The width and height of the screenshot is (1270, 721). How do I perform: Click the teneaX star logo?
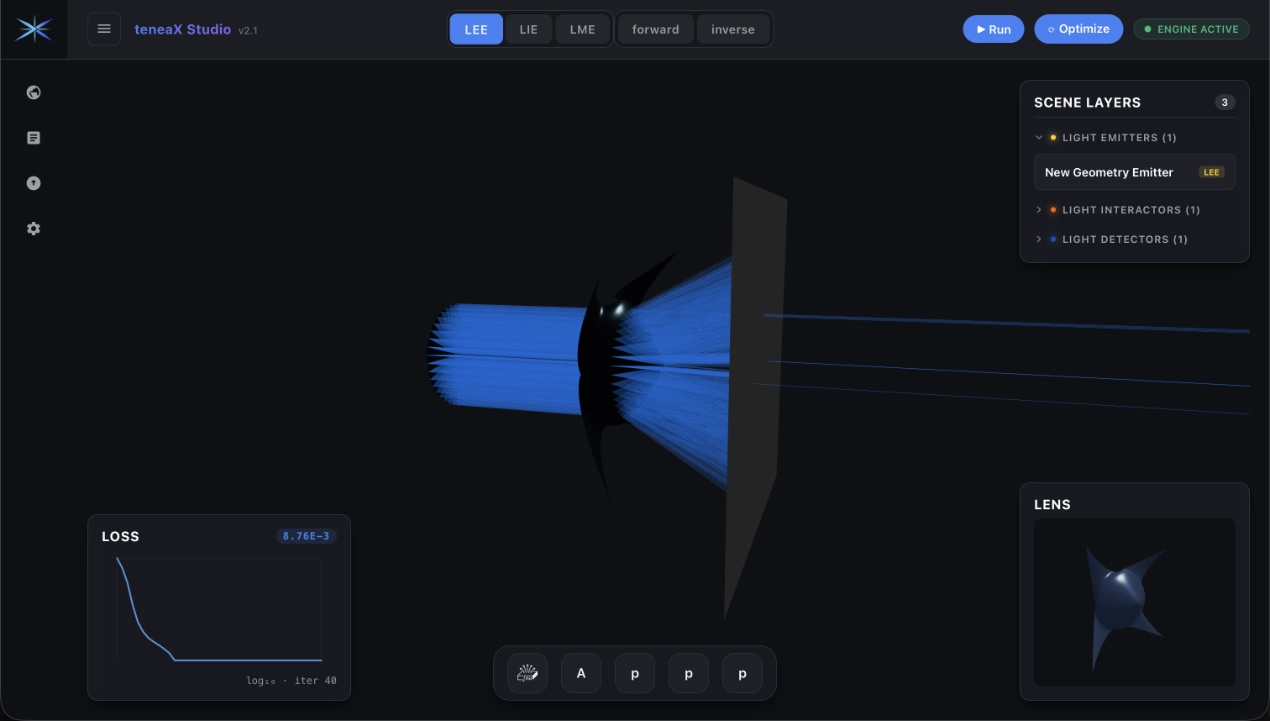click(x=33, y=29)
